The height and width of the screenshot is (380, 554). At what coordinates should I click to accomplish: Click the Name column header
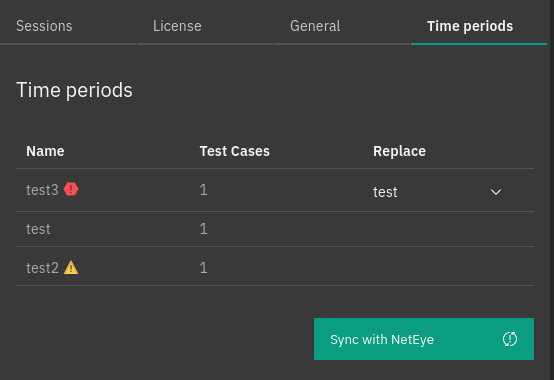point(45,151)
